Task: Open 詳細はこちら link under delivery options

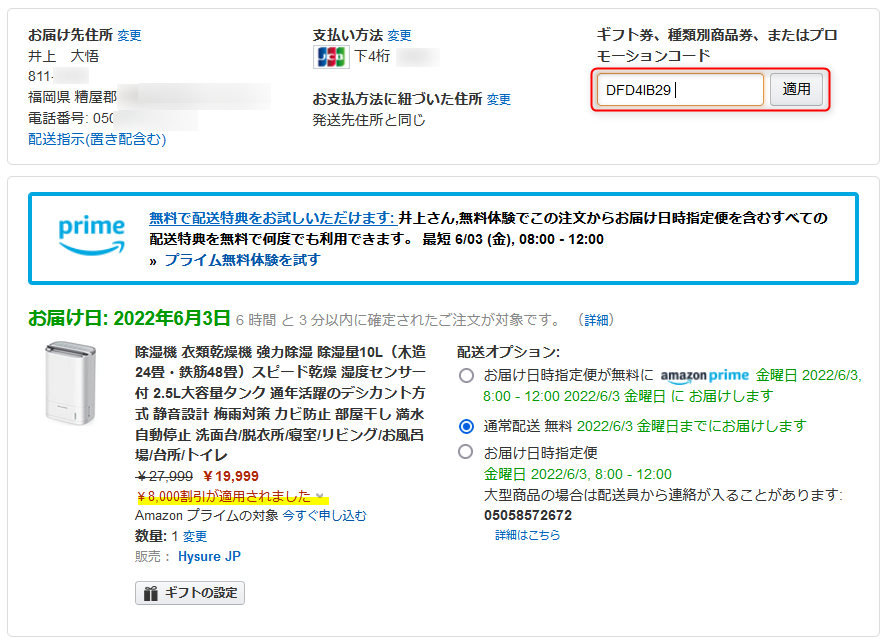Action: click(528, 535)
